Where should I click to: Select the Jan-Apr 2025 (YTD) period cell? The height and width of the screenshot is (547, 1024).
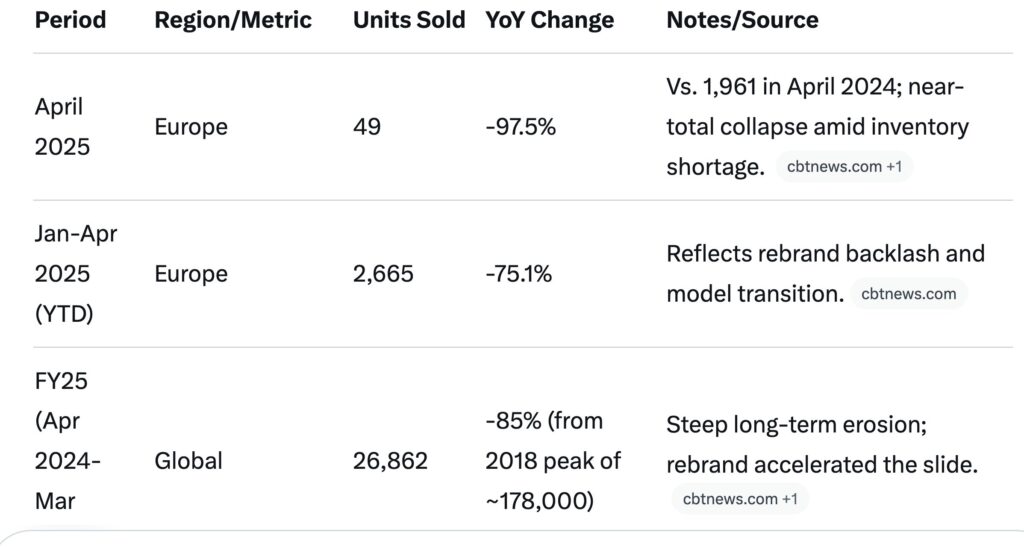point(76,274)
